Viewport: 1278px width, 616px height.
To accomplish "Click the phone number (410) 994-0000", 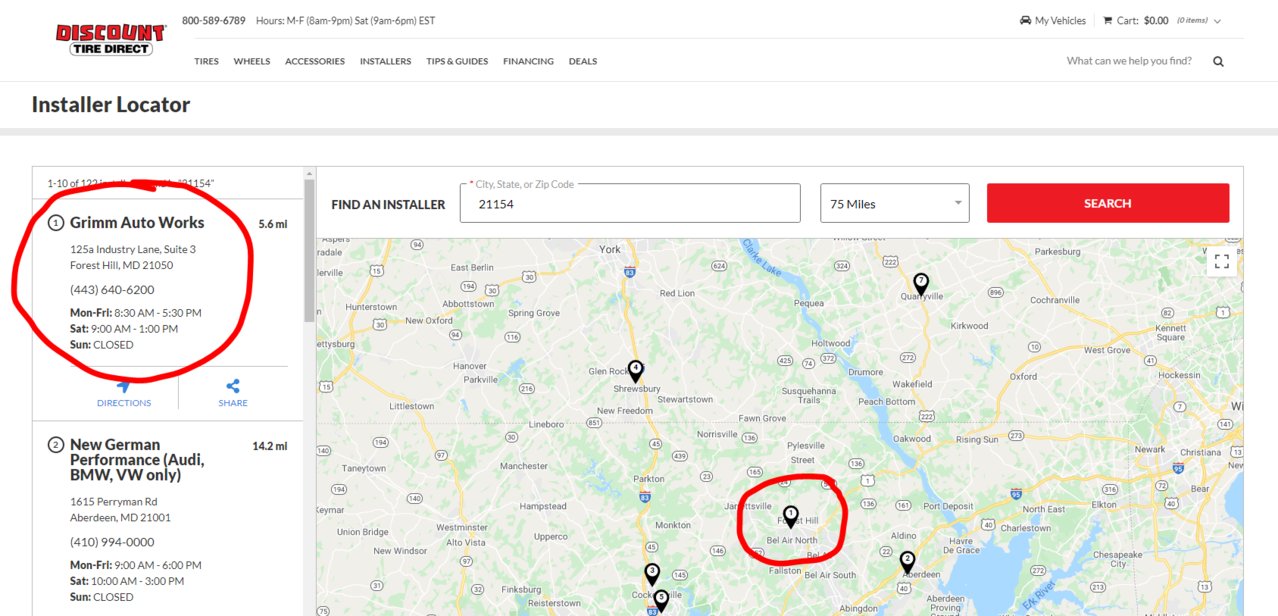I will [112, 542].
